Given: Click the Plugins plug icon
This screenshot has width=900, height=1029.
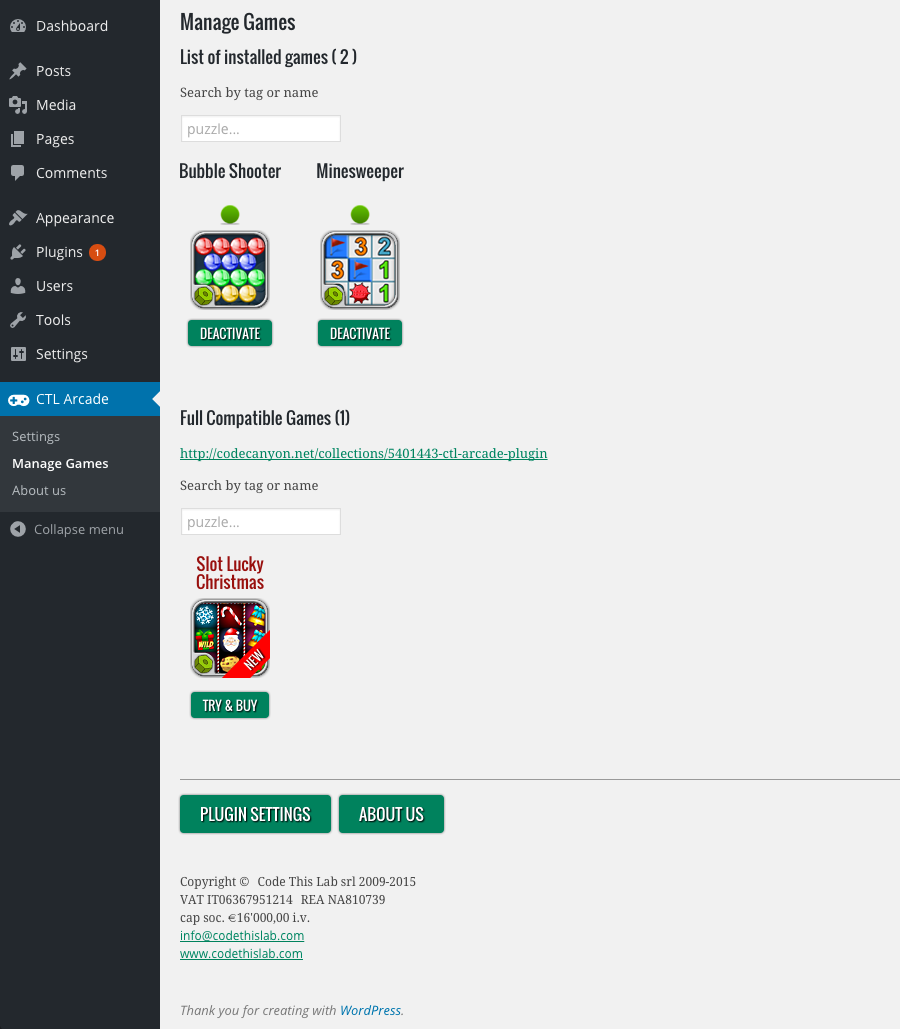Looking at the screenshot, I should click(x=18, y=252).
